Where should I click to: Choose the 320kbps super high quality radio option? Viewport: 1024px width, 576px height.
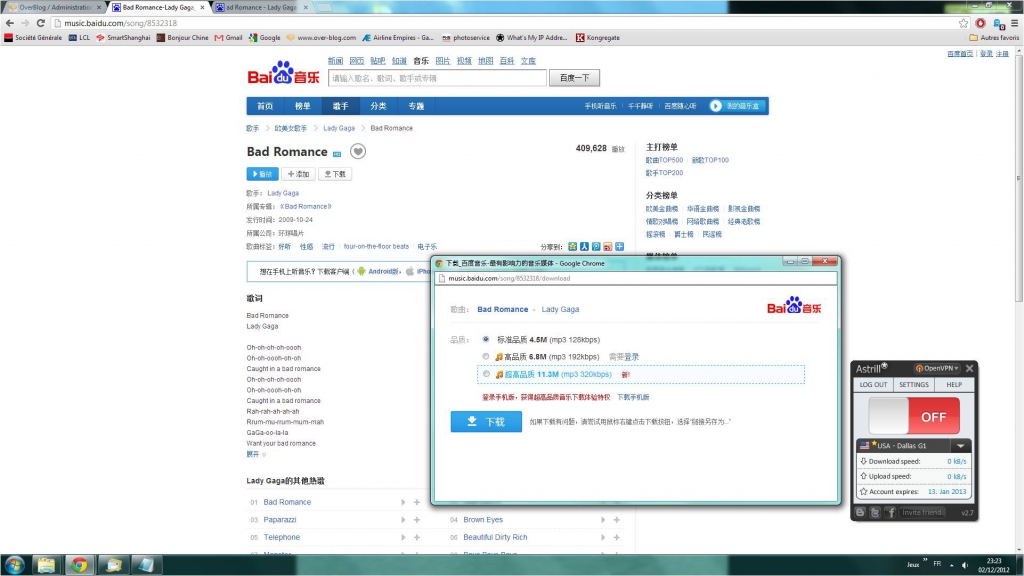point(486,374)
